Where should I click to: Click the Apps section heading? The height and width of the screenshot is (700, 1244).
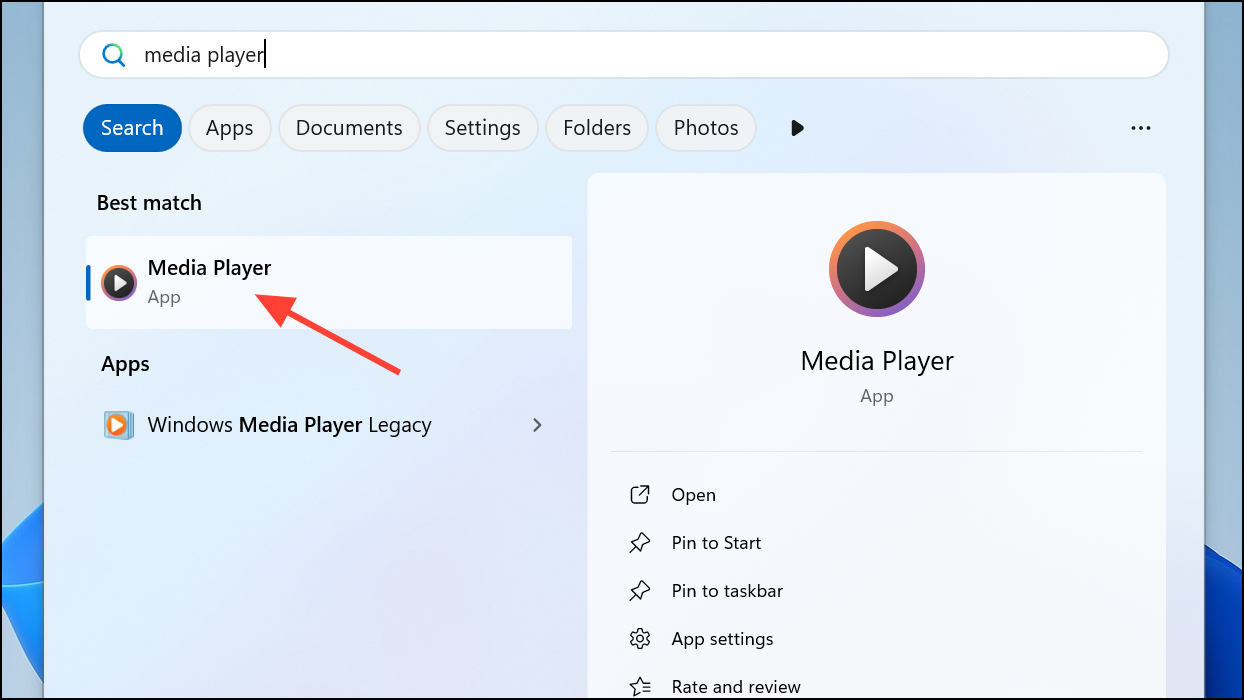coord(125,365)
